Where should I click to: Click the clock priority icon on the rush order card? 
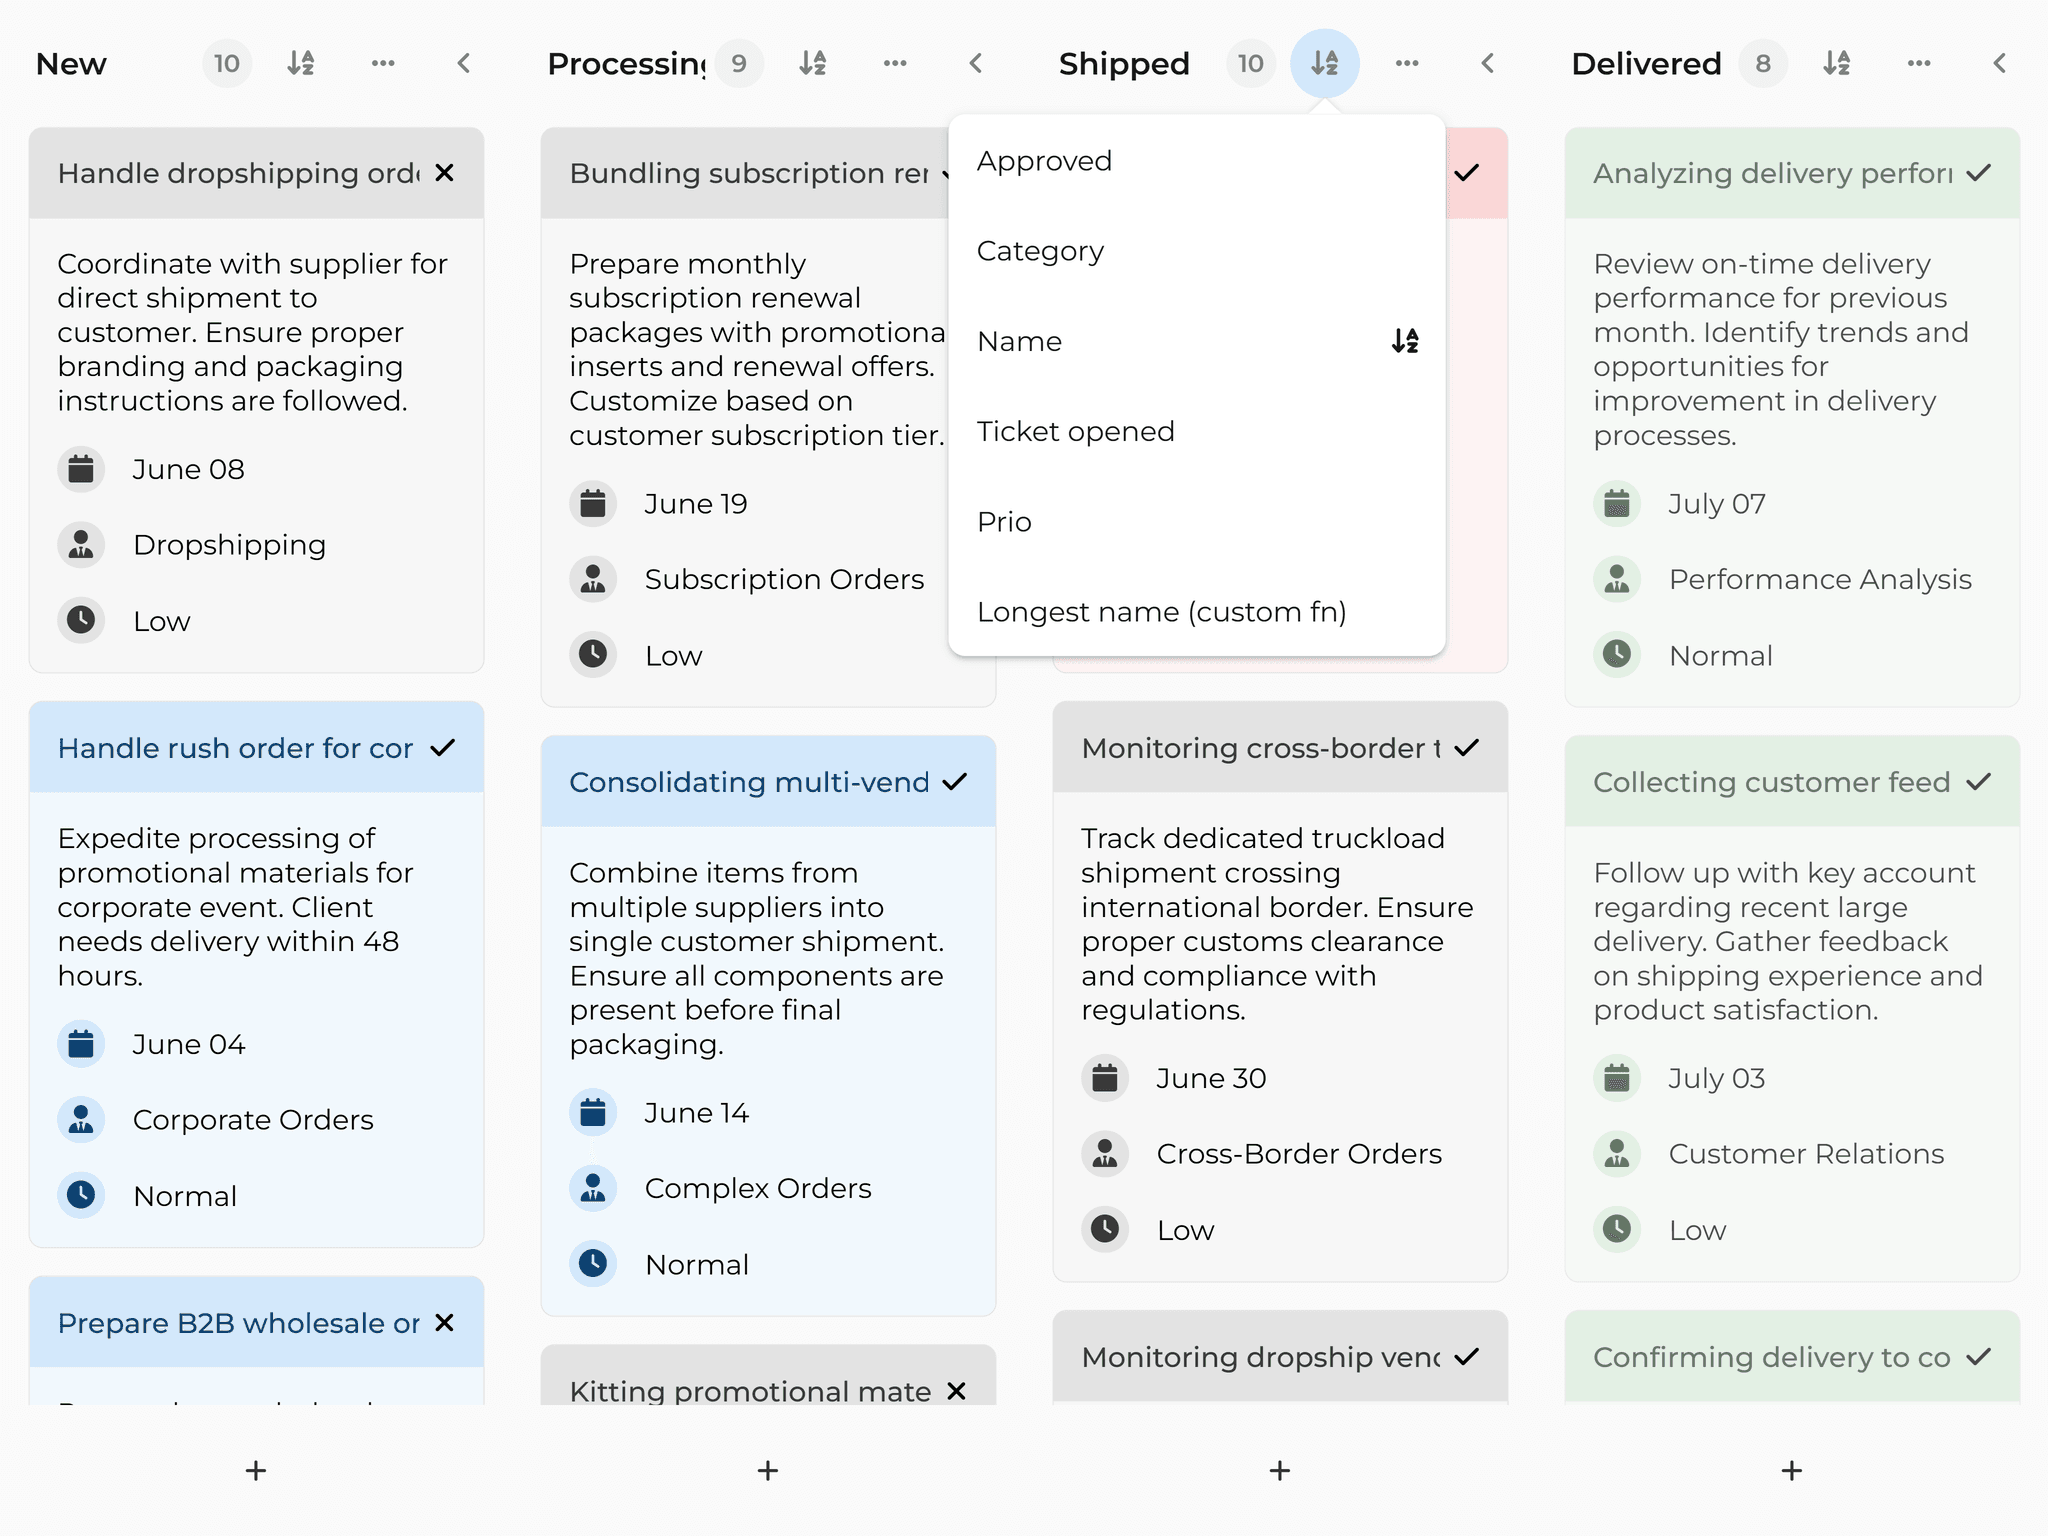pyautogui.click(x=81, y=1194)
